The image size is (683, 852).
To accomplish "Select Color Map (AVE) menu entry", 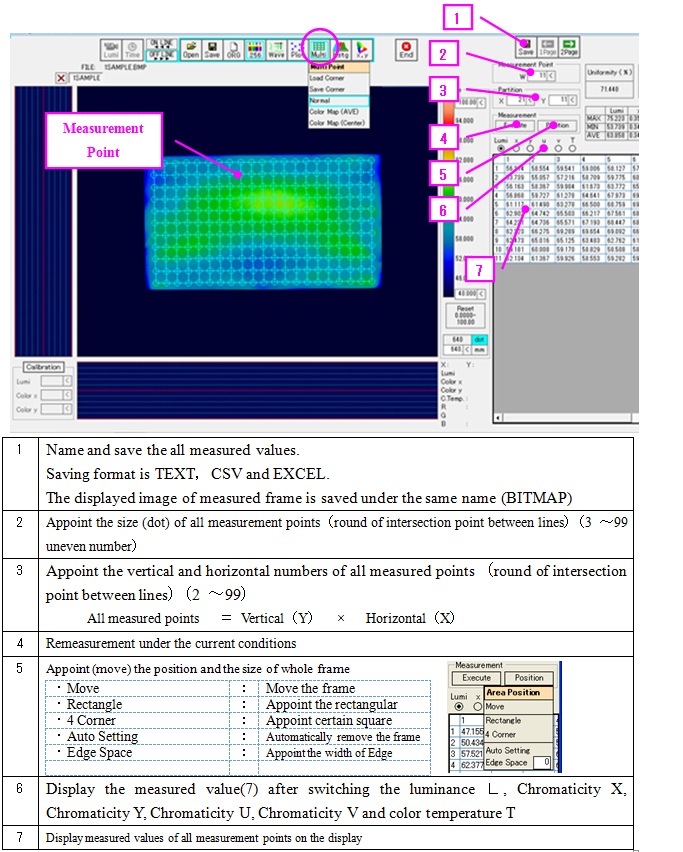I will pos(339,112).
